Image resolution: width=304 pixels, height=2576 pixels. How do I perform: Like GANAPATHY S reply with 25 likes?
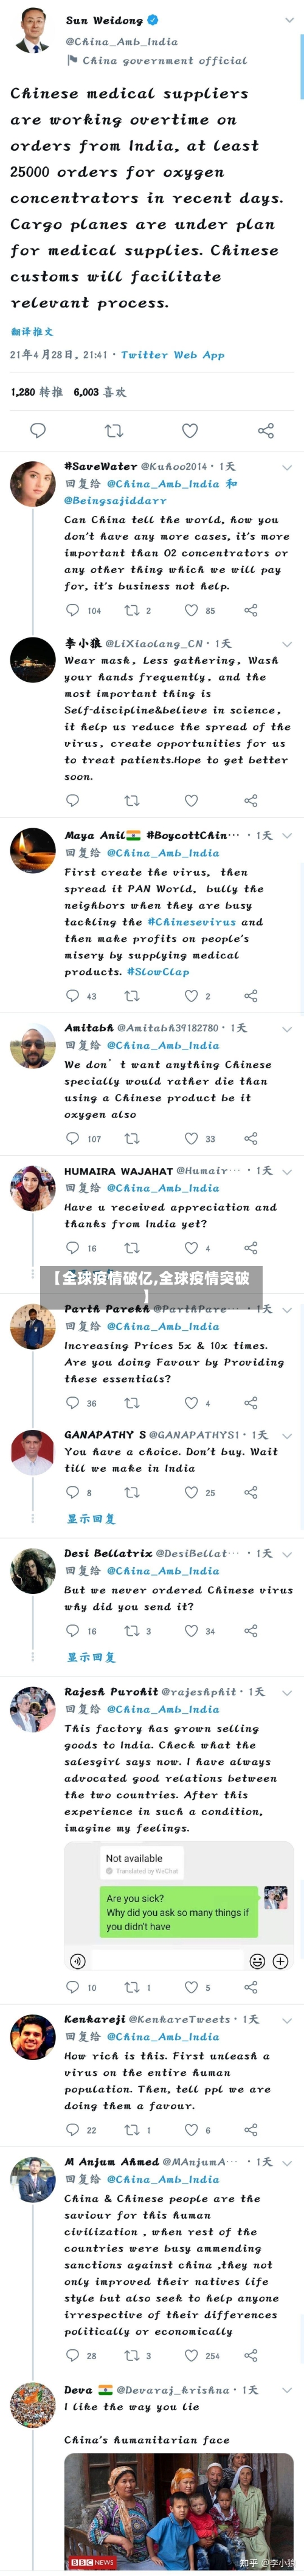[191, 1492]
